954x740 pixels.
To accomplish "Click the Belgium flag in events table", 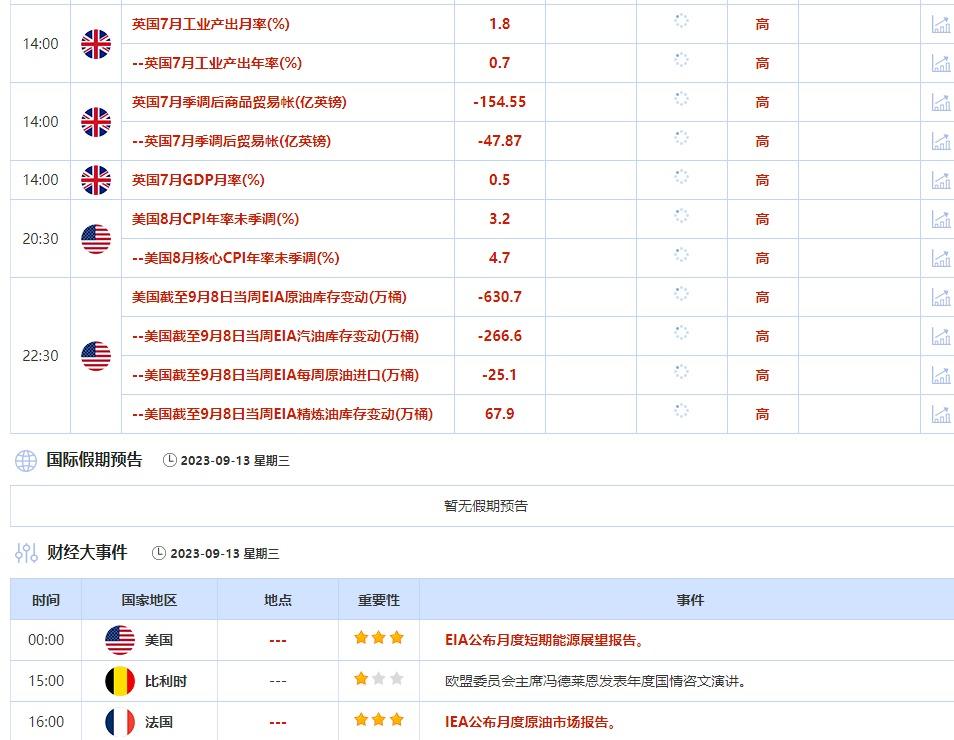I will tap(120, 681).
